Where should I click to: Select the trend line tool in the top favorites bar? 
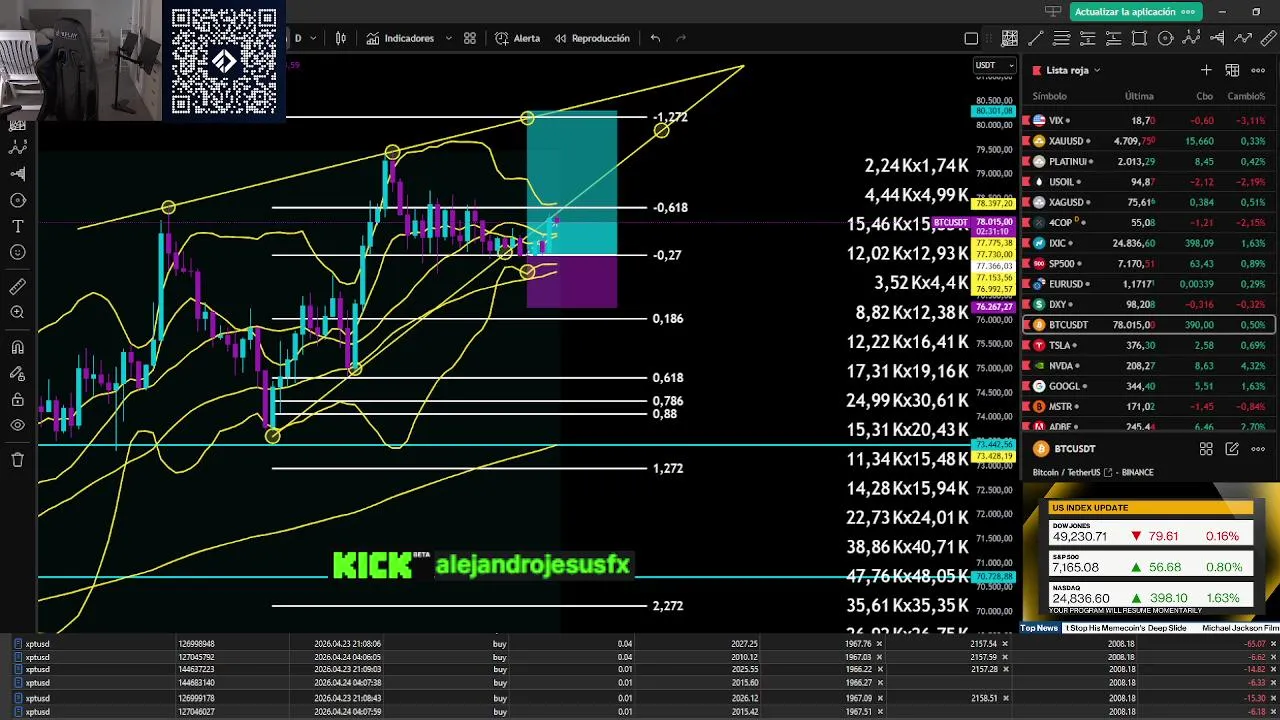pos(1036,39)
